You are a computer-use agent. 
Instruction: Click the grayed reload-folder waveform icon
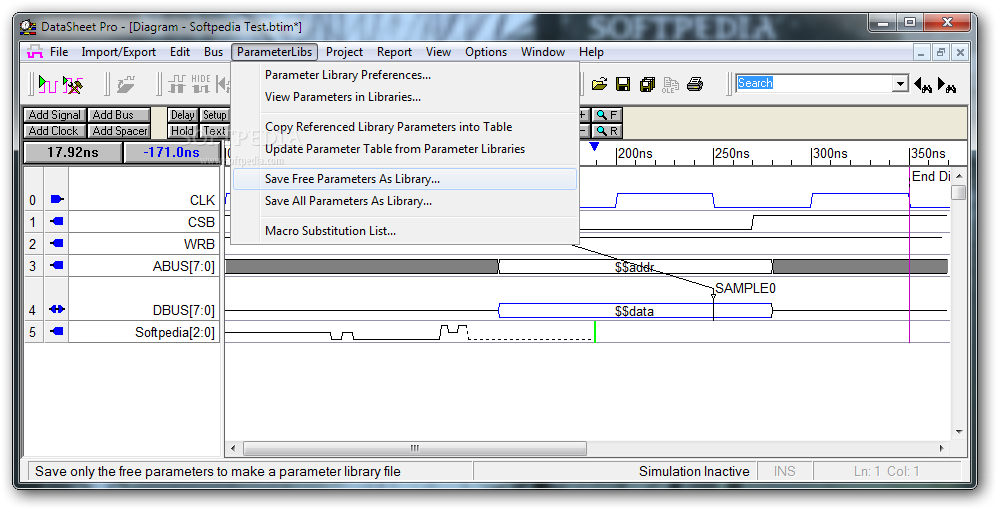(x=127, y=84)
